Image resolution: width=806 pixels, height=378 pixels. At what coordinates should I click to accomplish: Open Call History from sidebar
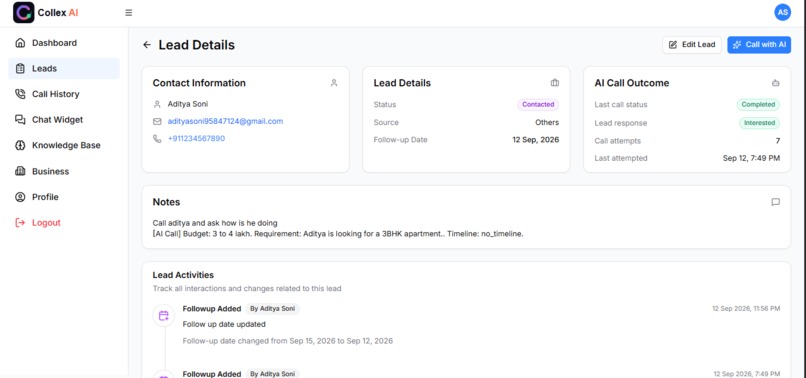64,94
